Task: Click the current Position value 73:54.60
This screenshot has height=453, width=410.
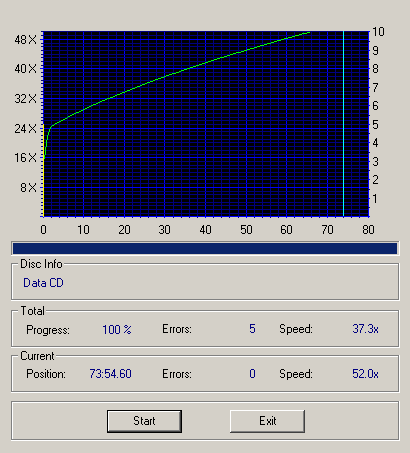Action: tap(110, 374)
